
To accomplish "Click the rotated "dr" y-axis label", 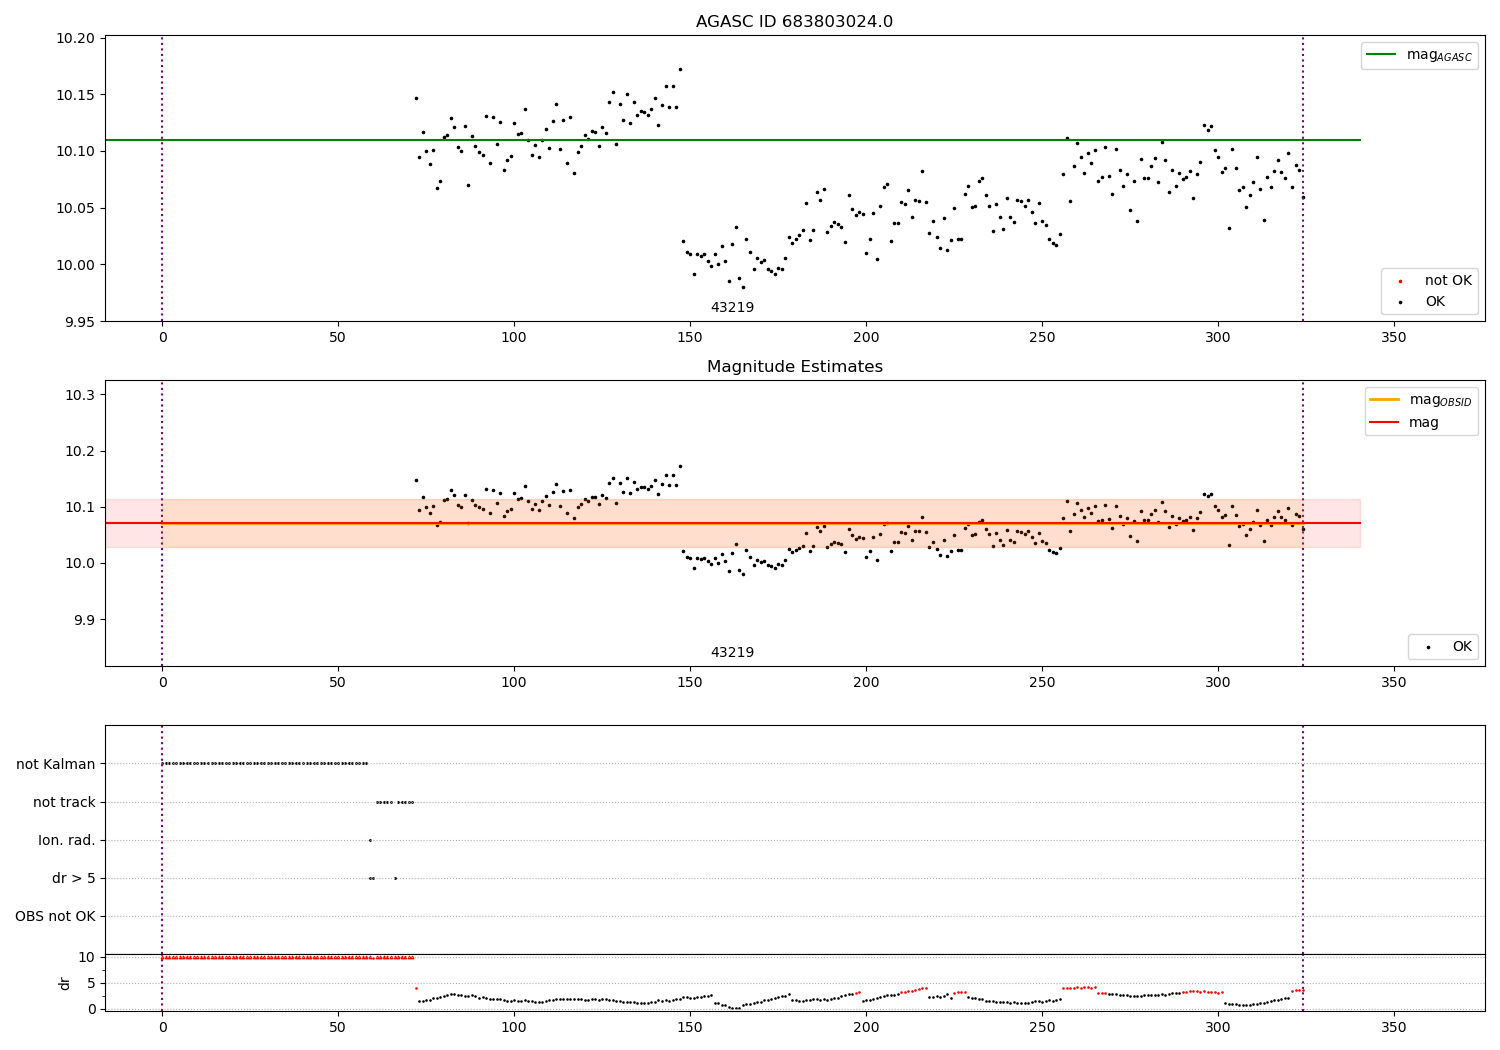I will tap(65, 983).
